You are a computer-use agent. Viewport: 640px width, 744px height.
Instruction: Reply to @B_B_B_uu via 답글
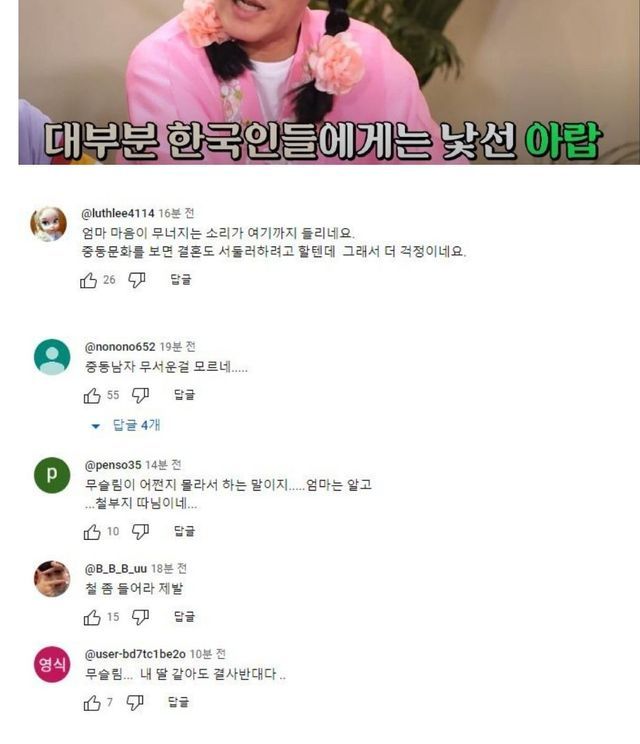tap(185, 616)
